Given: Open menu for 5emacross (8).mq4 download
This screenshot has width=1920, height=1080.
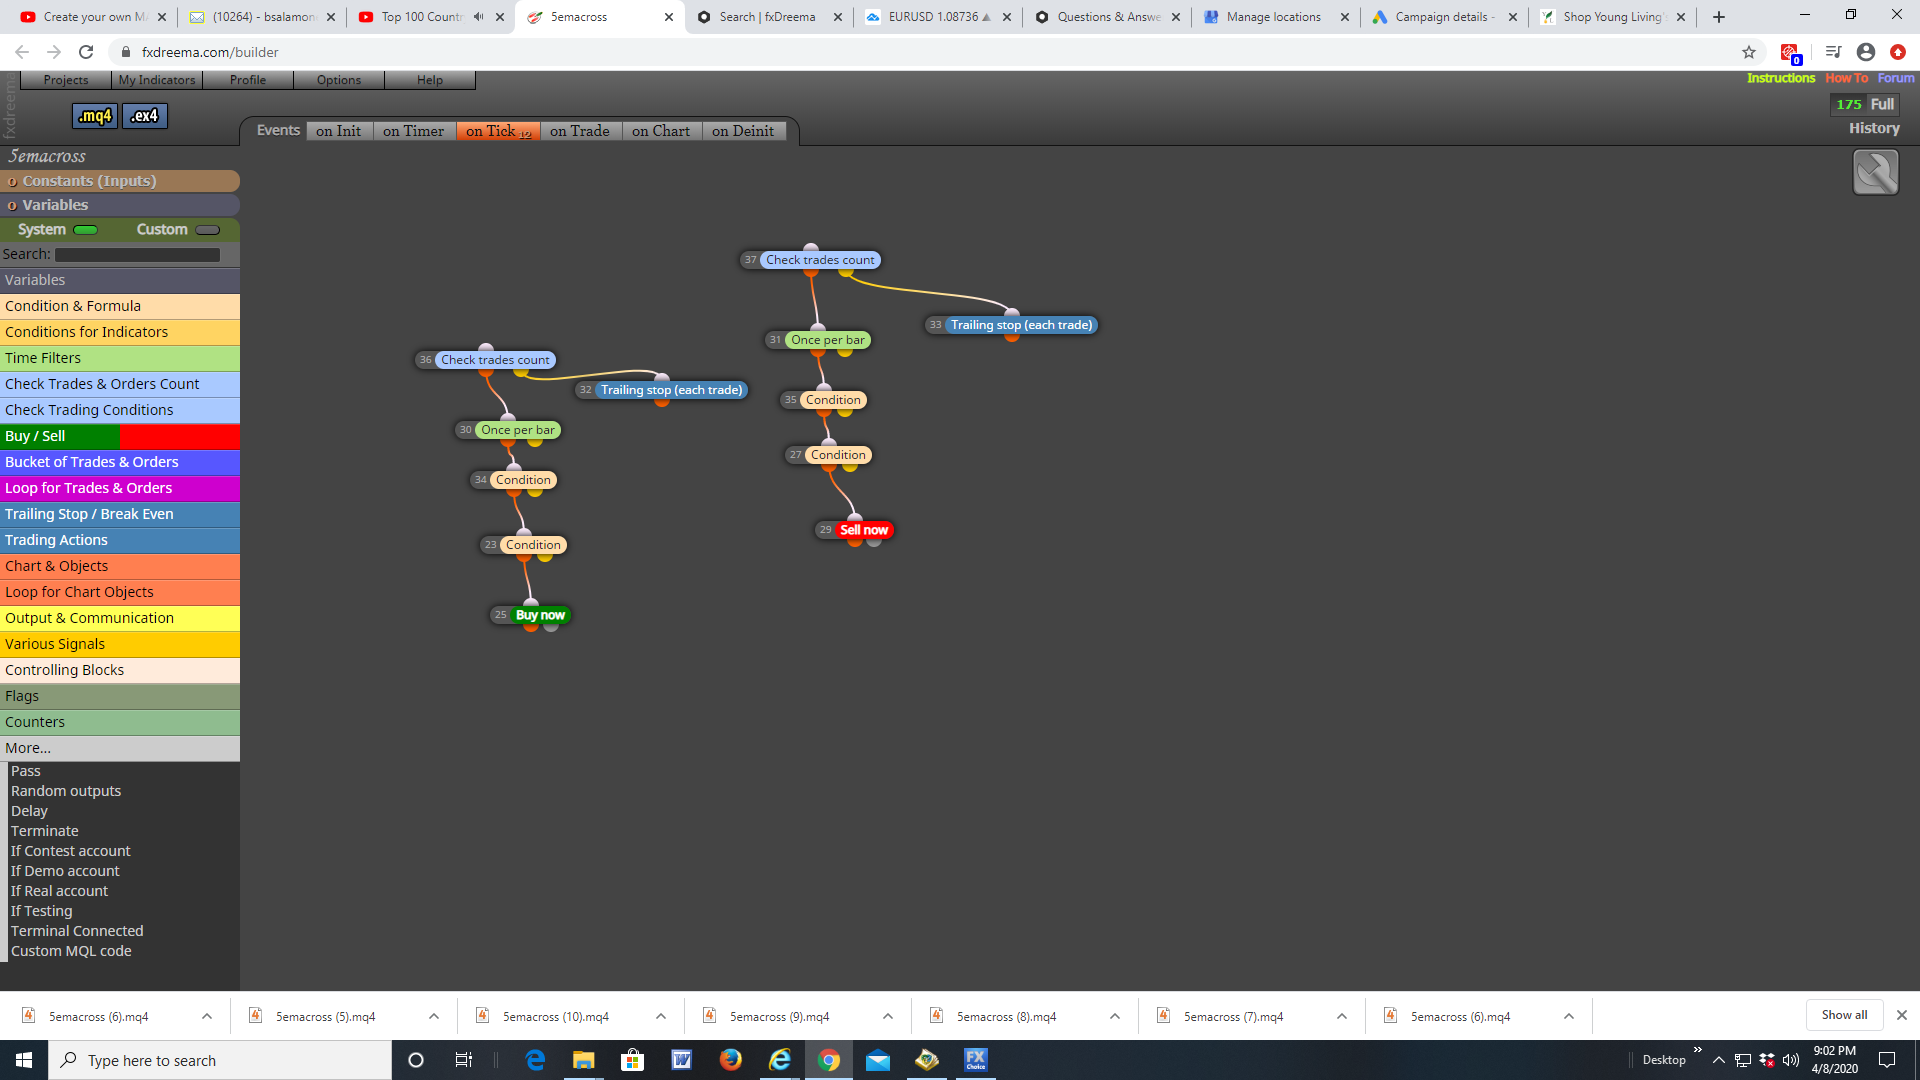Looking at the screenshot, I should tap(1115, 1016).
